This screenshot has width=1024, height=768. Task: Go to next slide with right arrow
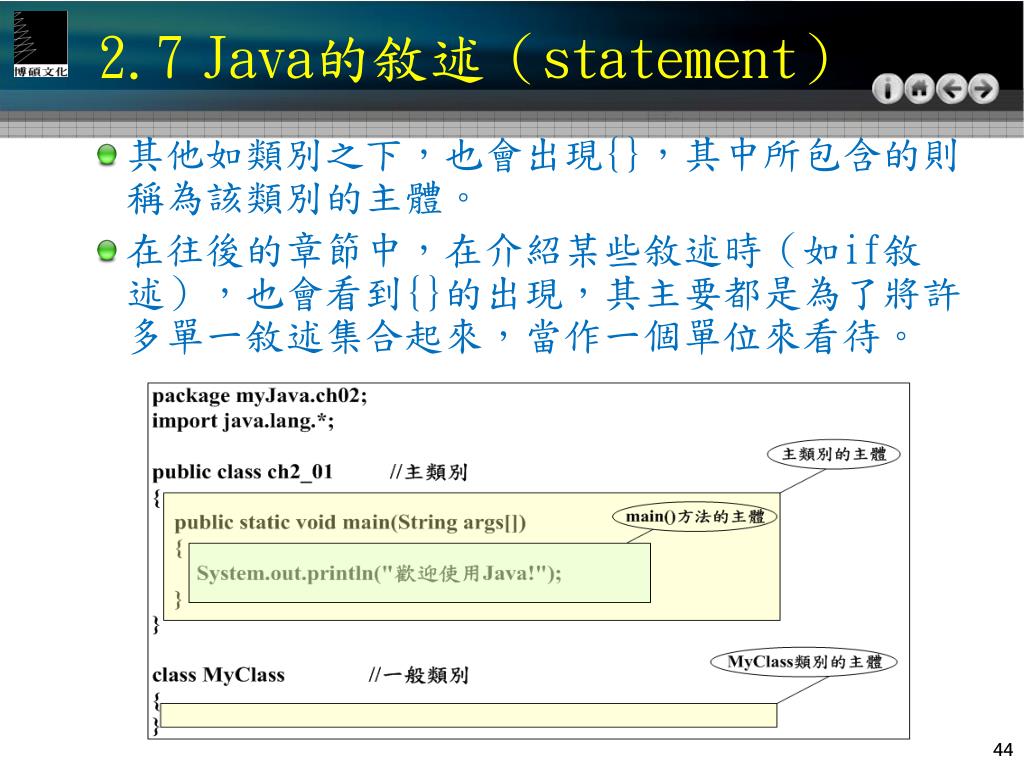point(983,89)
